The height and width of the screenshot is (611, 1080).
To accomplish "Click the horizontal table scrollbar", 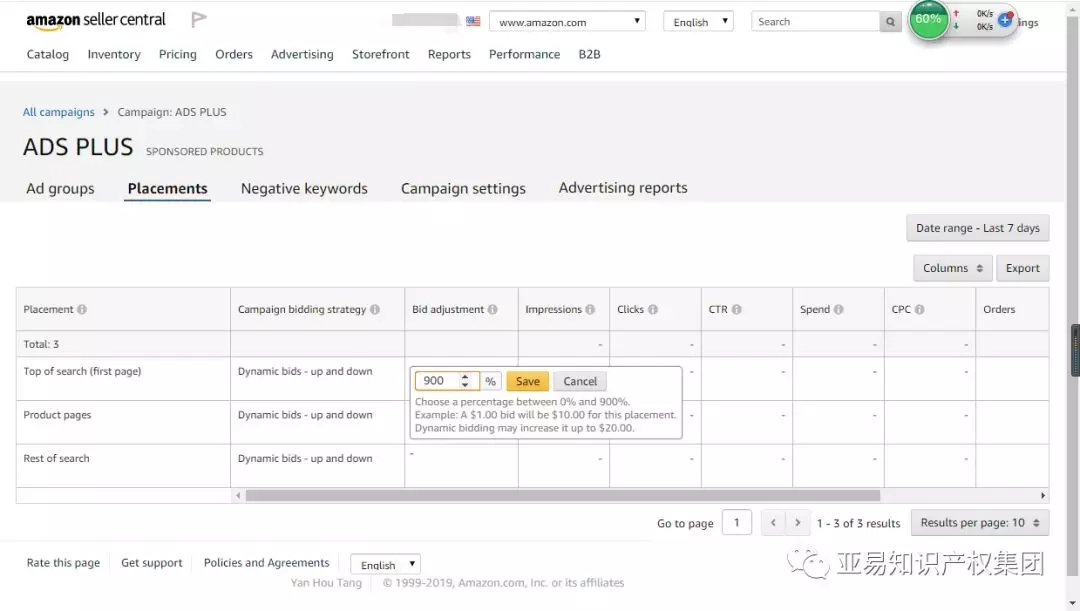I will (562, 495).
